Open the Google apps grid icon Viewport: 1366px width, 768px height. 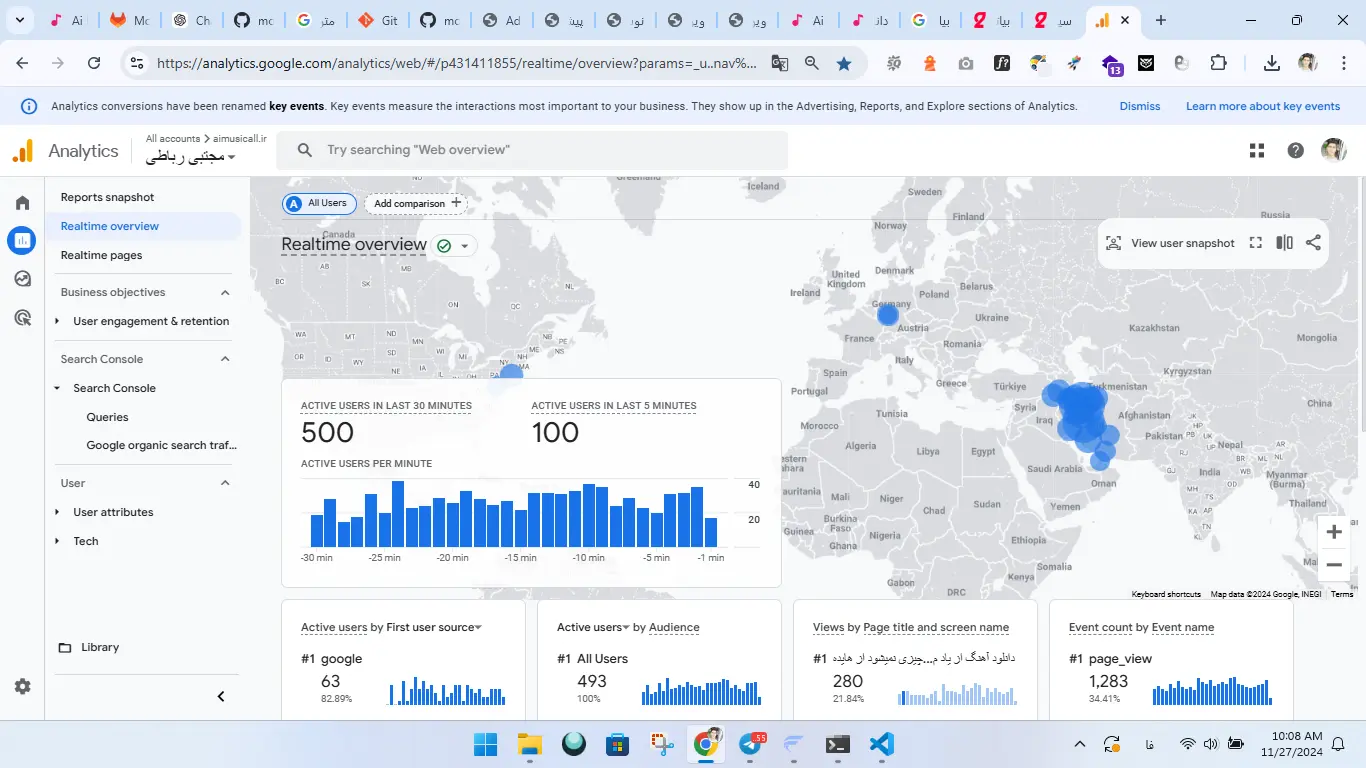[x=1257, y=151]
